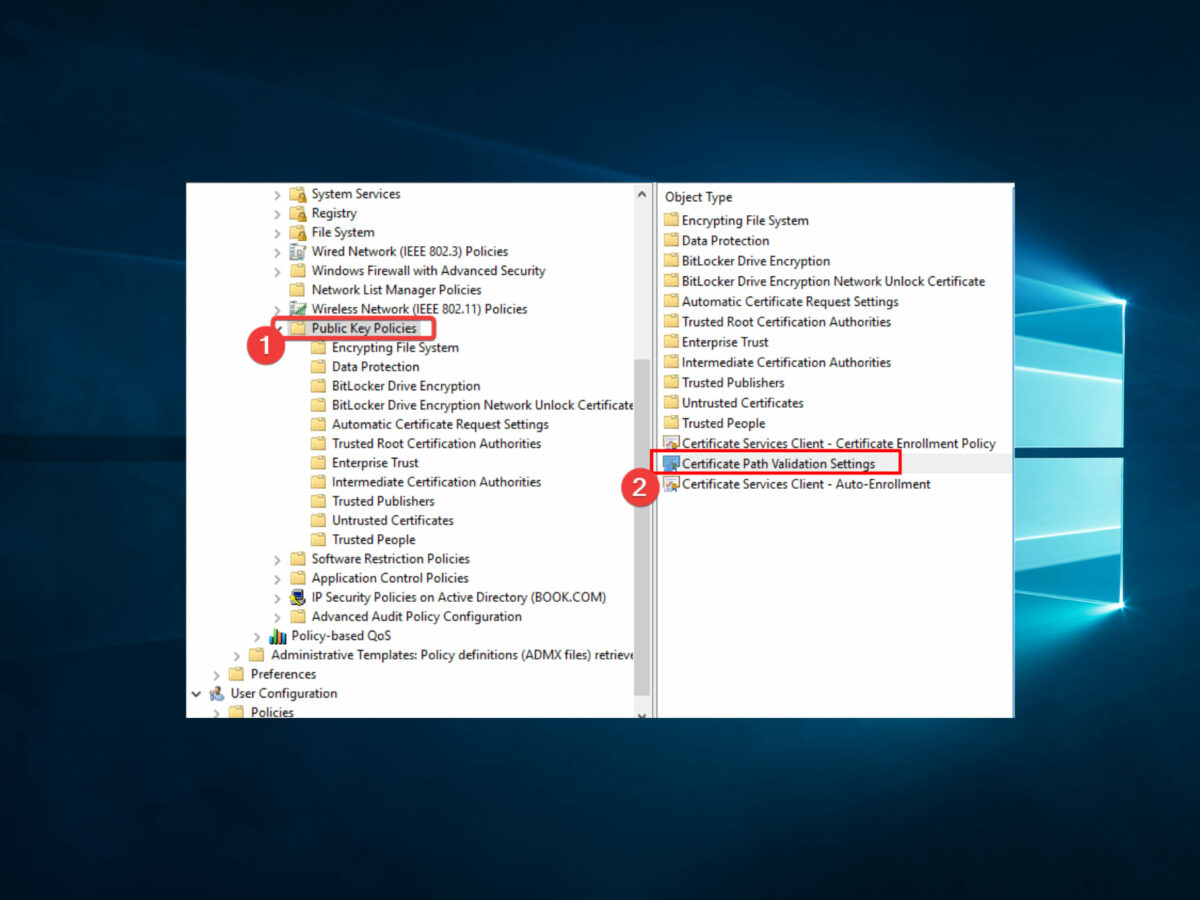The image size is (1200, 900).
Task: Click the Preferences folder icon
Action: click(236, 674)
